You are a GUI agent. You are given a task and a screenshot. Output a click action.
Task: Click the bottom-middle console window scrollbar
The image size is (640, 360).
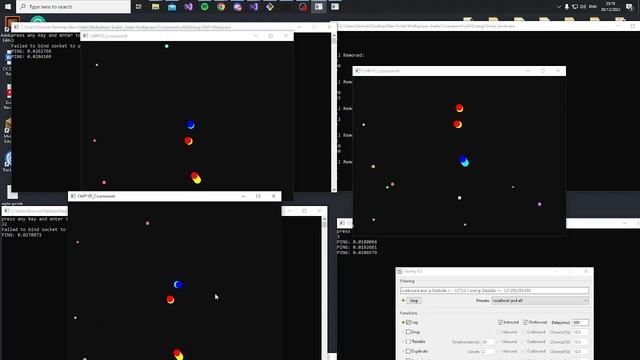[324, 288]
